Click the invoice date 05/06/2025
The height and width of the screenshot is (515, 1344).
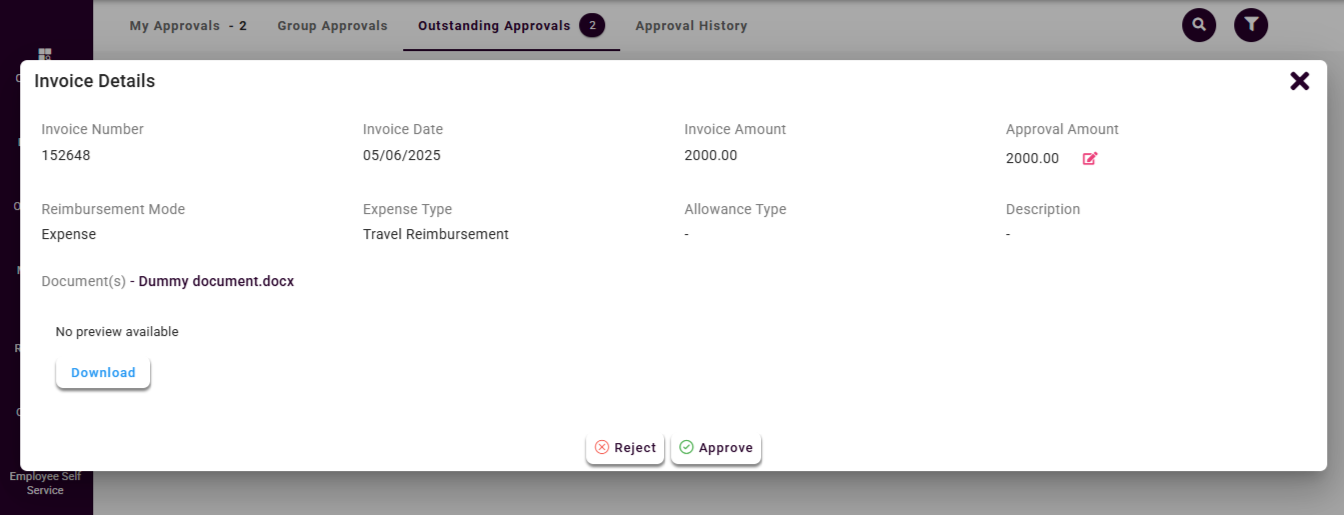[402, 155]
